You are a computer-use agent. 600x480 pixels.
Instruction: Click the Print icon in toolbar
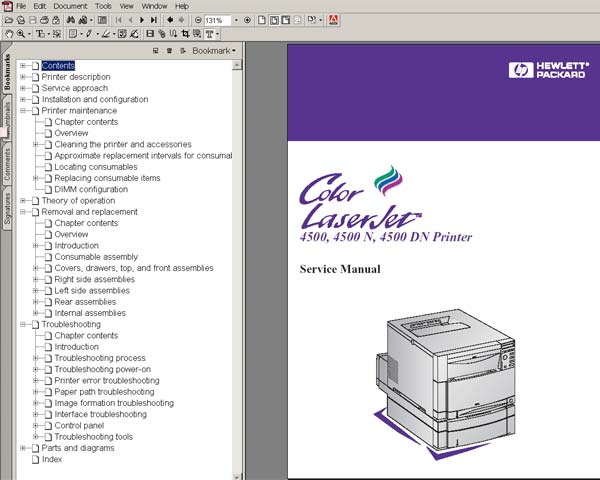click(x=44, y=20)
